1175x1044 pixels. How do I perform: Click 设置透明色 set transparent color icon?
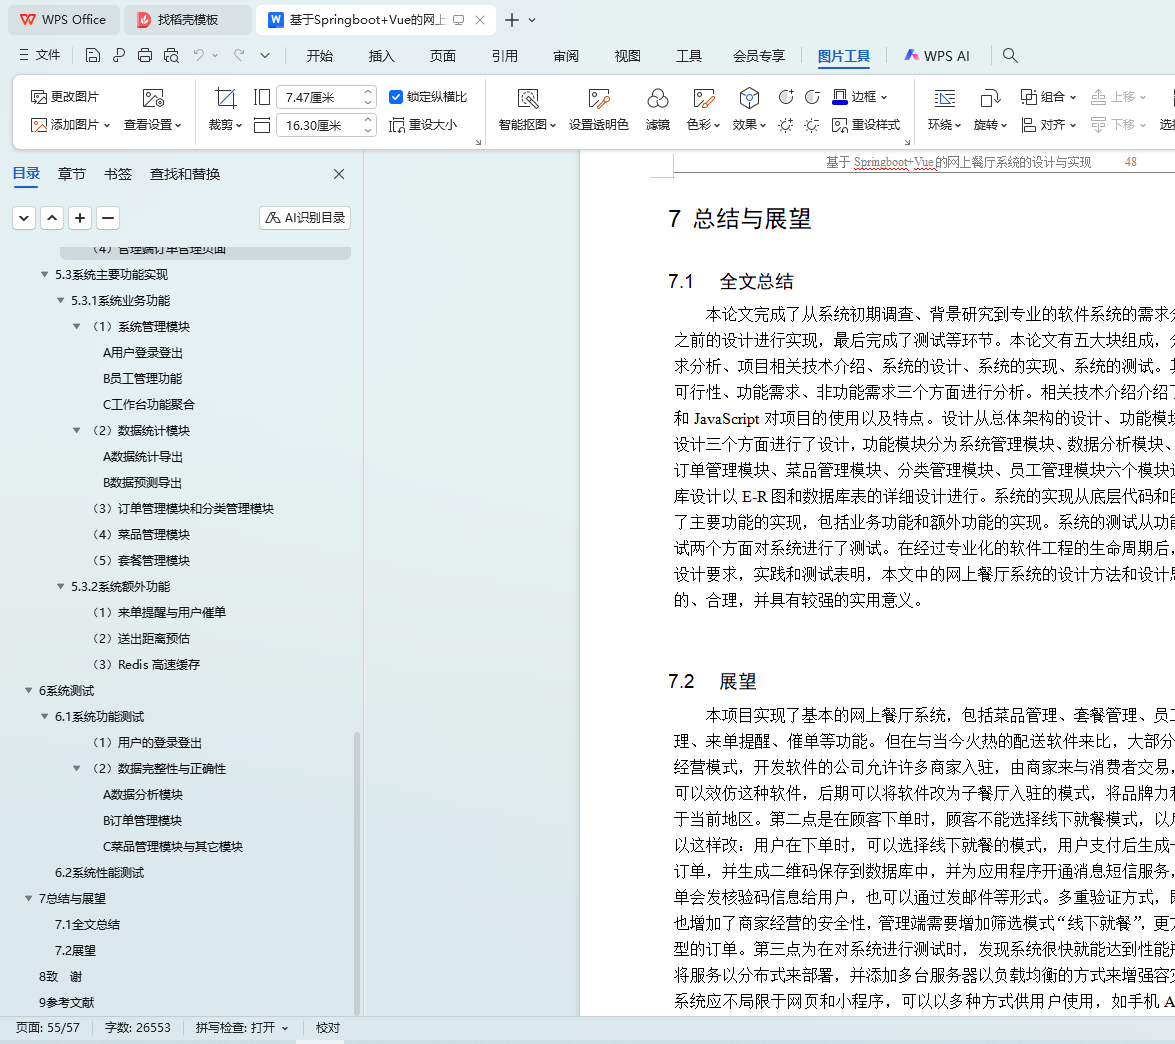(599, 98)
